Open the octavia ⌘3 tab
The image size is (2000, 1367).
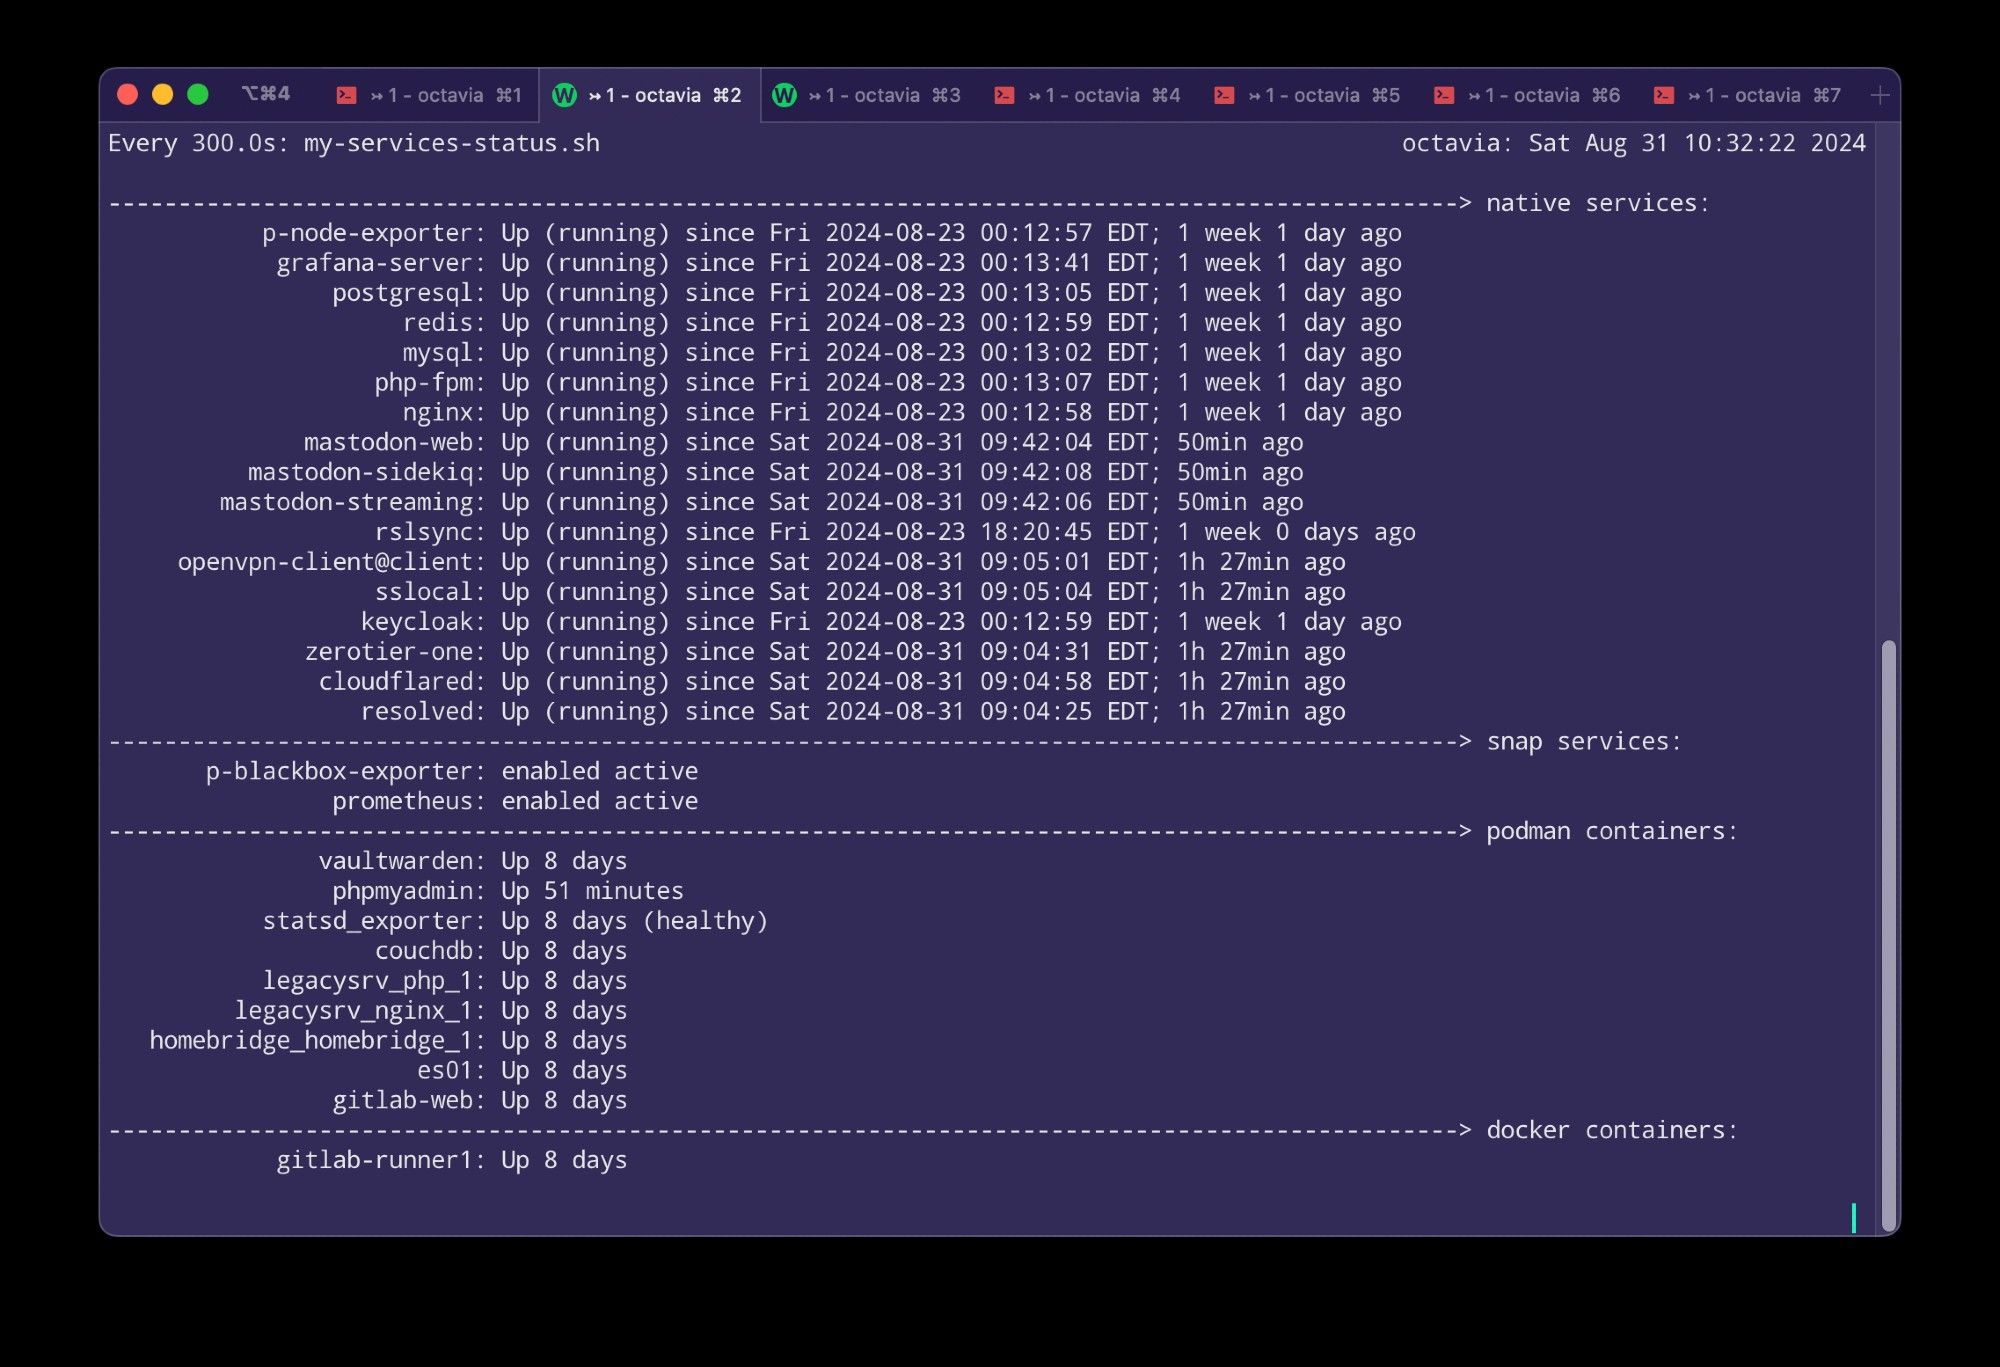coord(870,95)
